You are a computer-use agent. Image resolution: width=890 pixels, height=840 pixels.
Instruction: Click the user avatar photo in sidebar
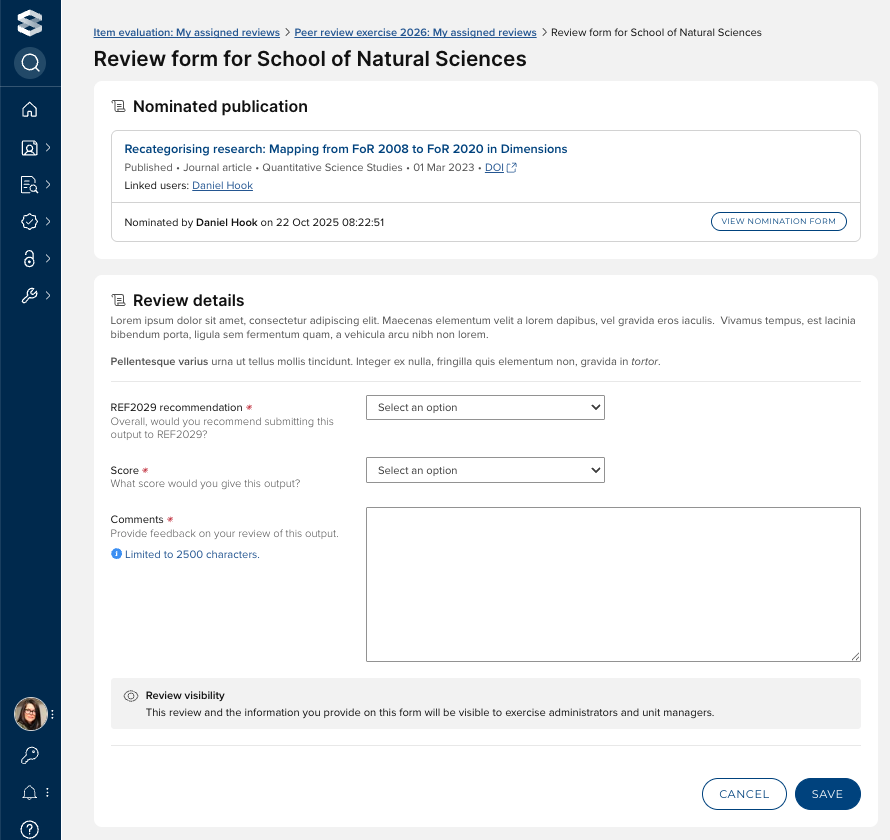pos(30,714)
